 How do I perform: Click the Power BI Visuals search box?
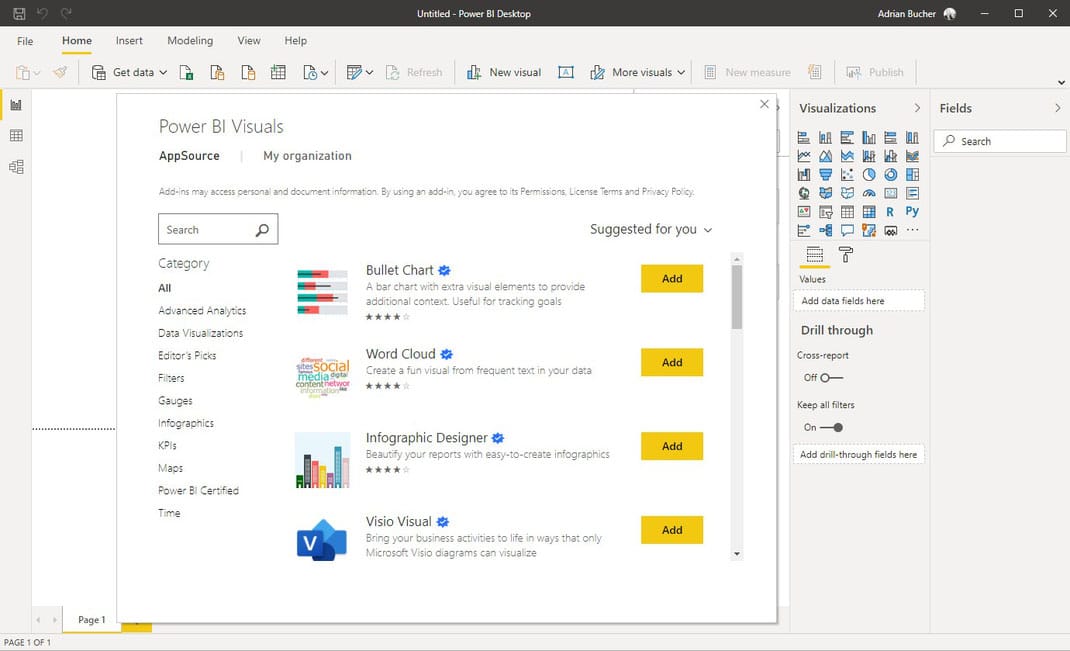pyautogui.click(x=205, y=230)
